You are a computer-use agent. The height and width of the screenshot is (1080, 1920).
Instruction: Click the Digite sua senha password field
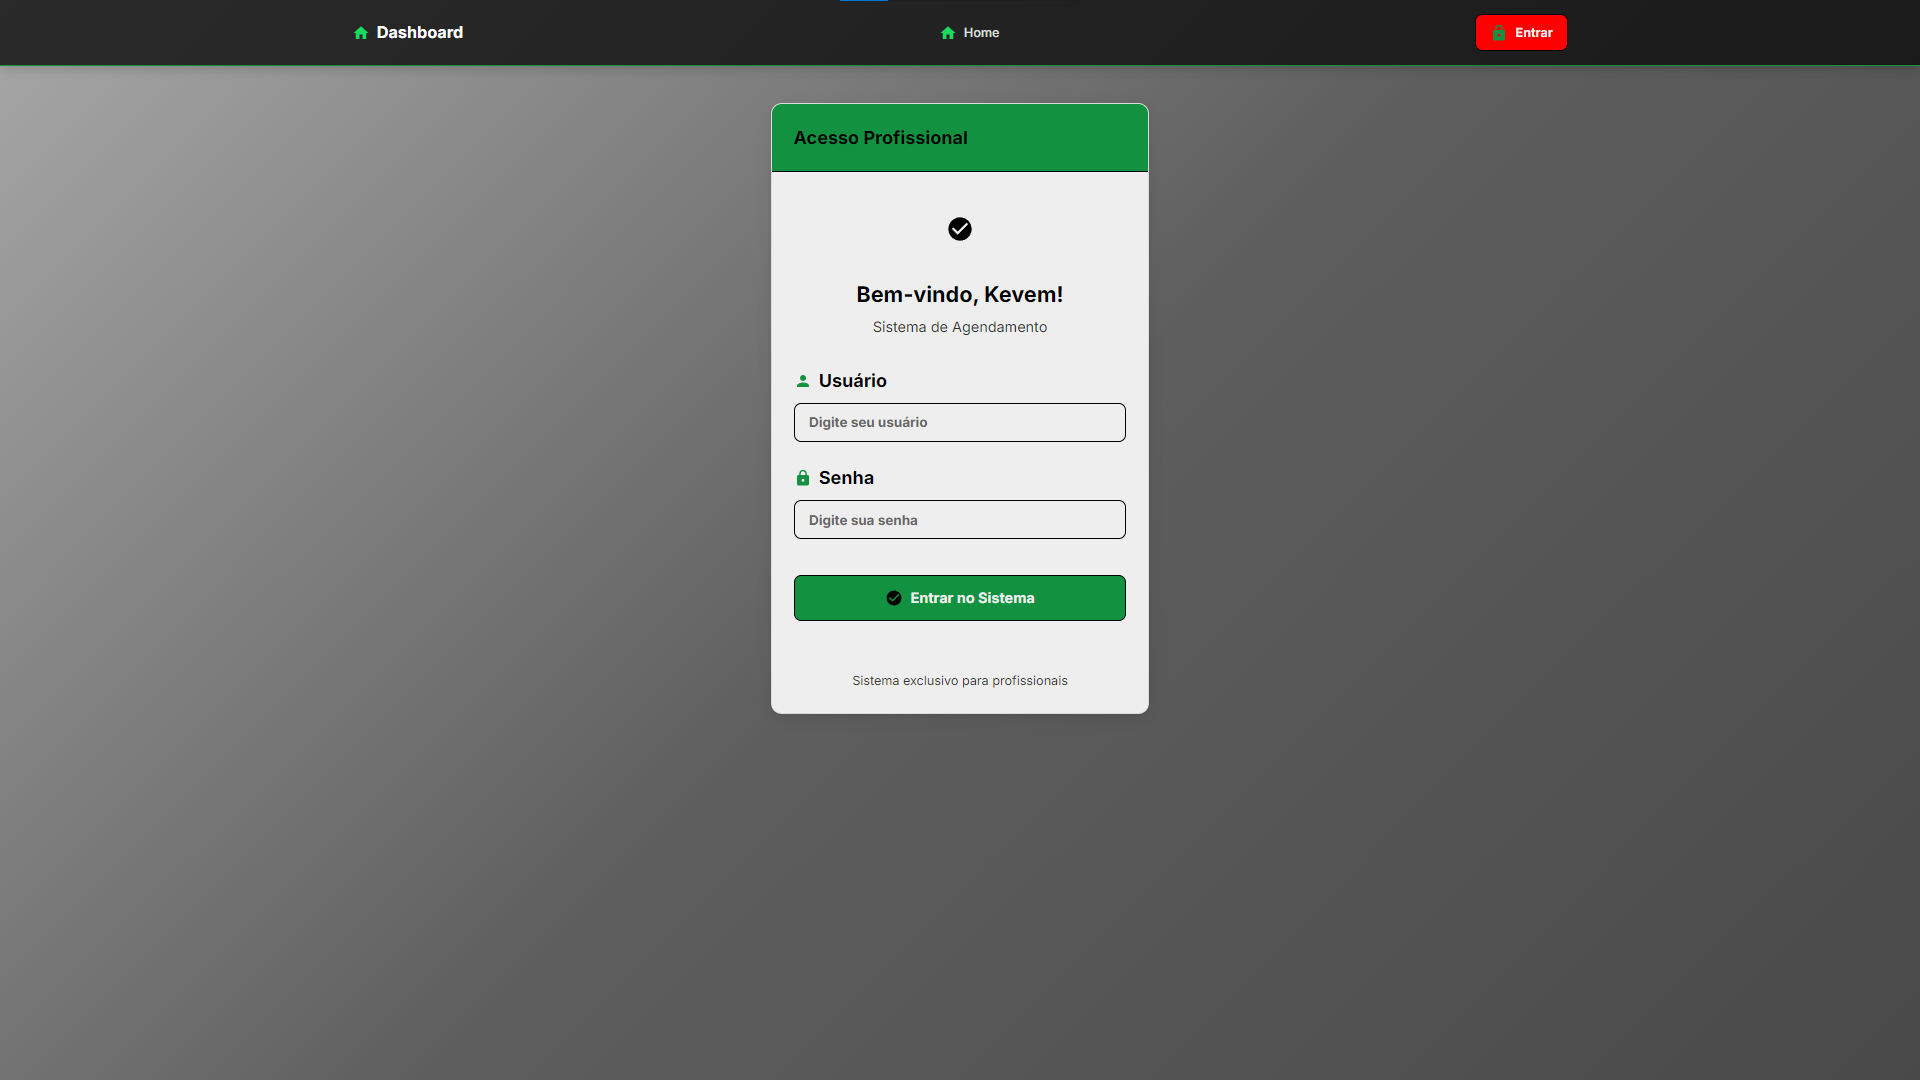tap(959, 519)
